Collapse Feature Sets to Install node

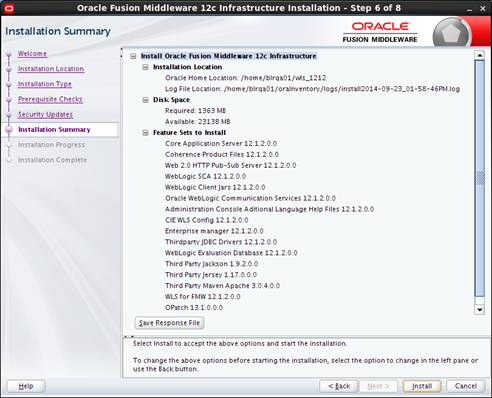pos(145,133)
